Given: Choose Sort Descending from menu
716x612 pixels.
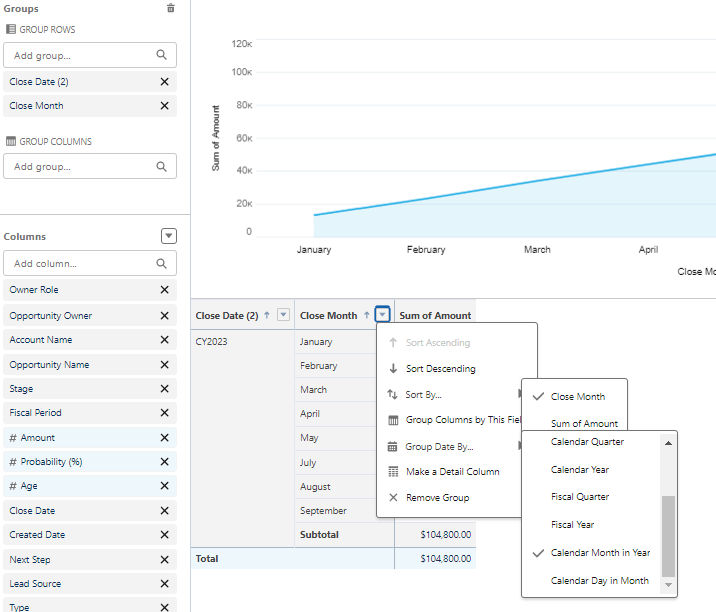Looking at the screenshot, I should click(440, 369).
